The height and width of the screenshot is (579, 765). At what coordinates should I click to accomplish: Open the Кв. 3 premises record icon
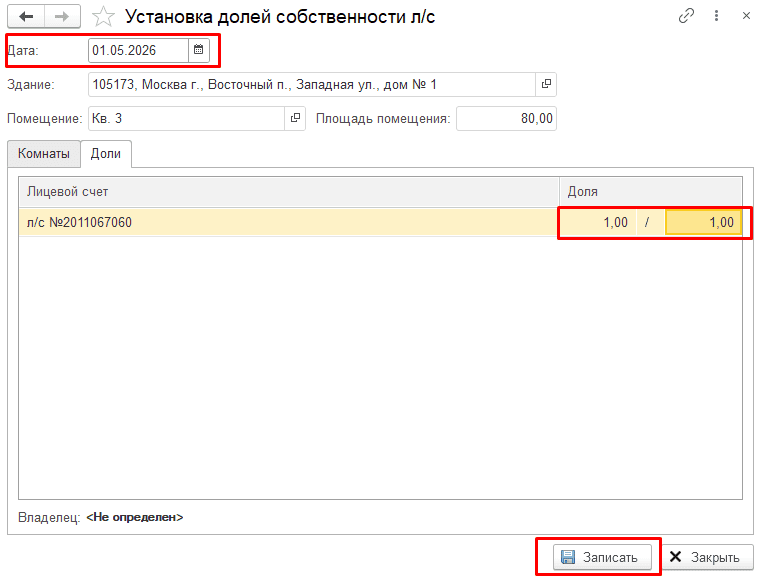tap(295, 118)
